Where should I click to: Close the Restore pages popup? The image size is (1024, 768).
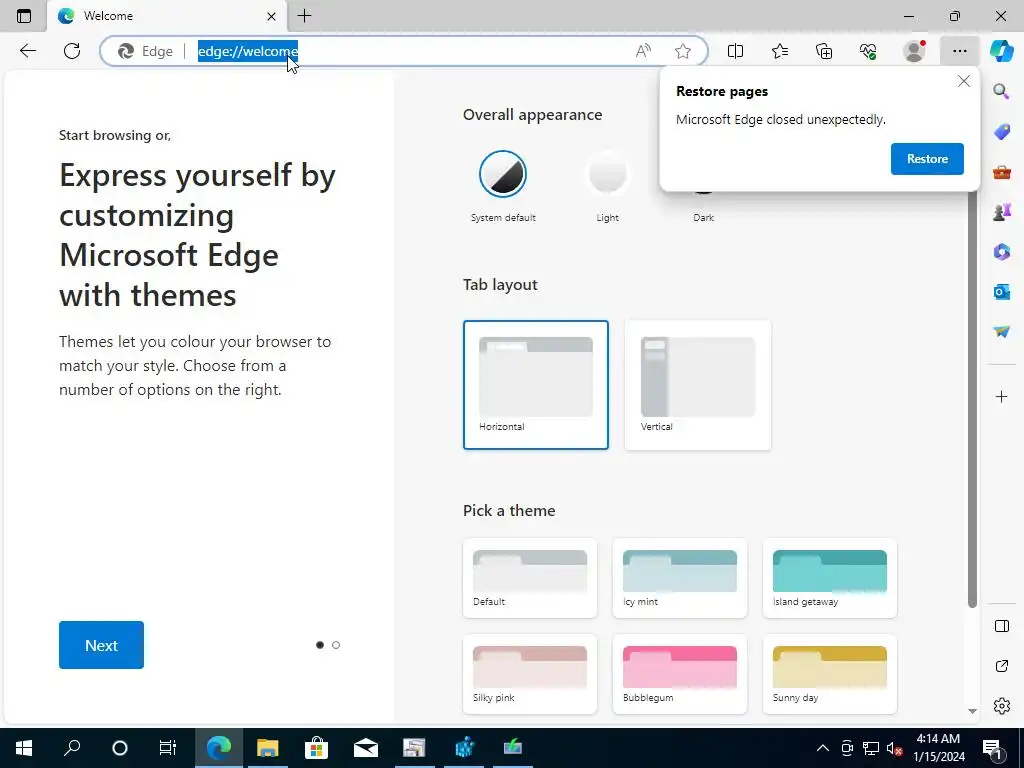[x=963, y=82]
